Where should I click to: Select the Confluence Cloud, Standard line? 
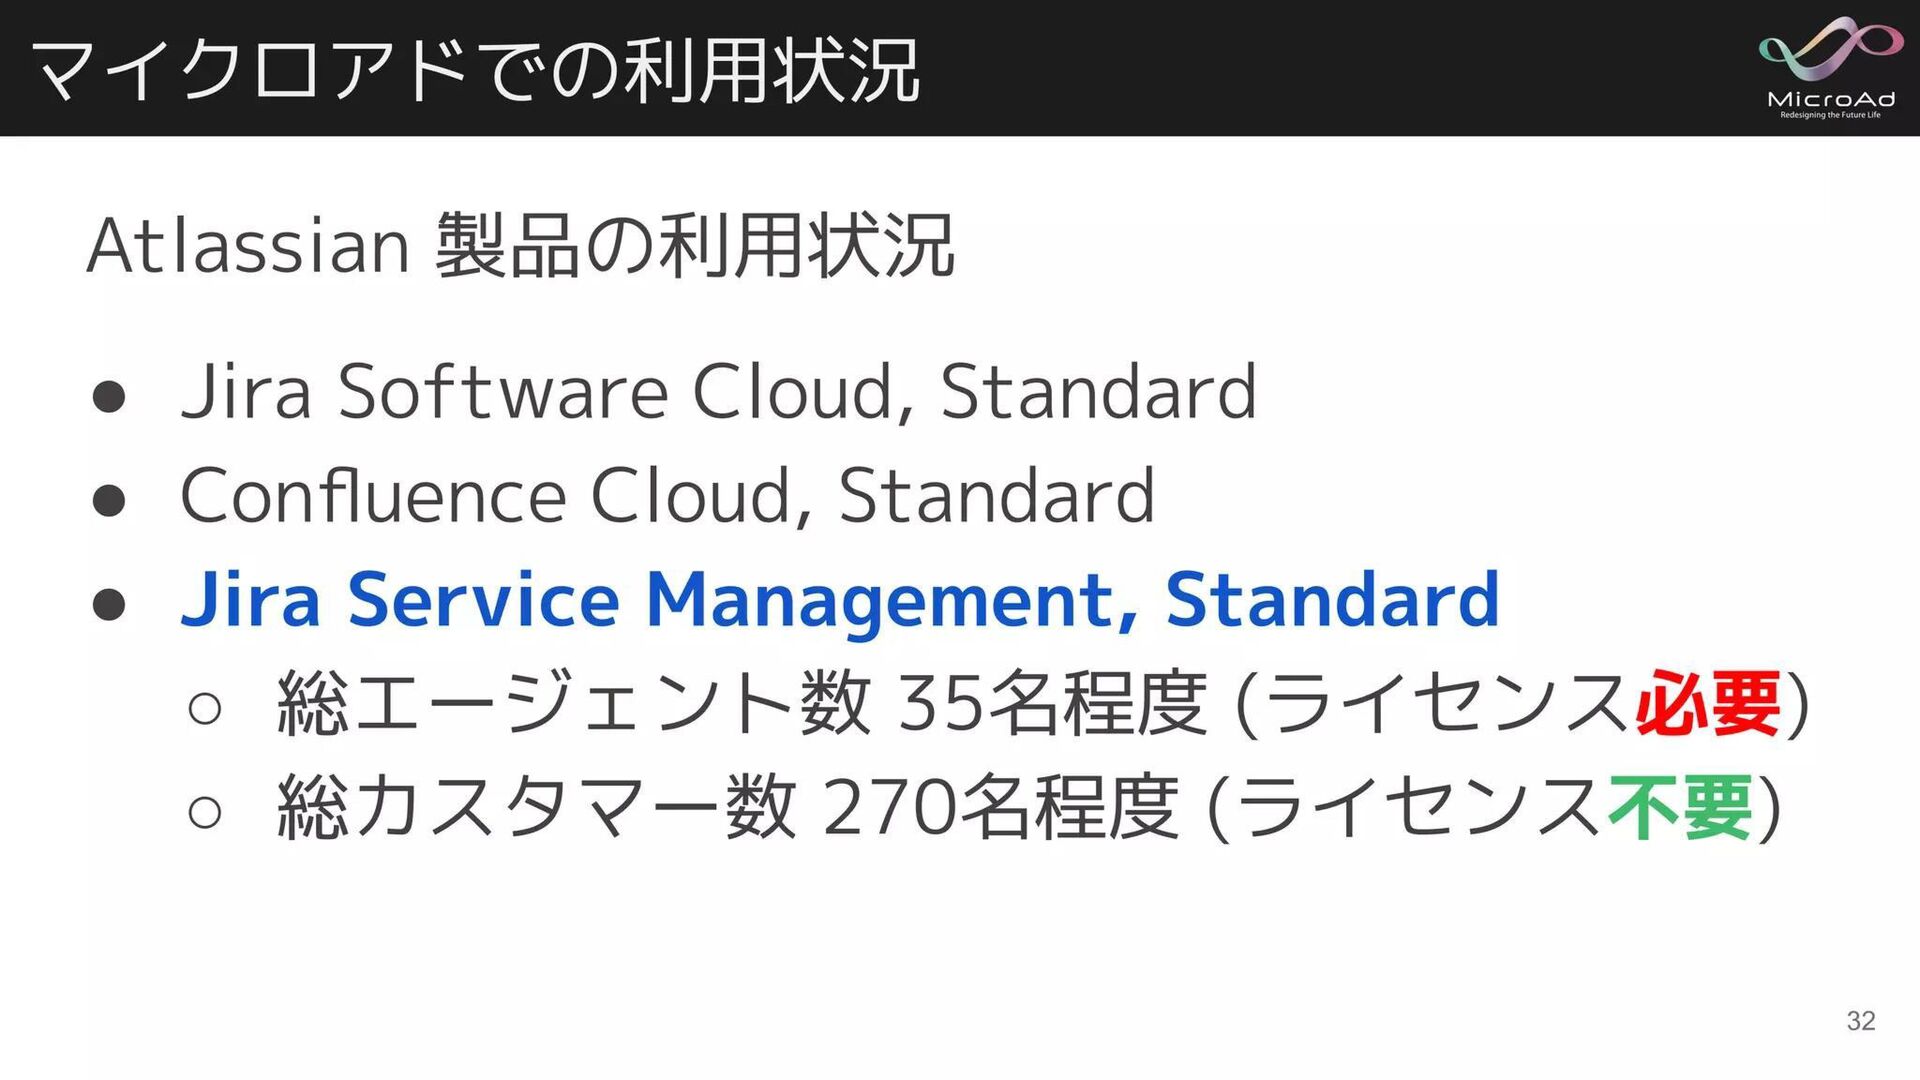(667, 495)
